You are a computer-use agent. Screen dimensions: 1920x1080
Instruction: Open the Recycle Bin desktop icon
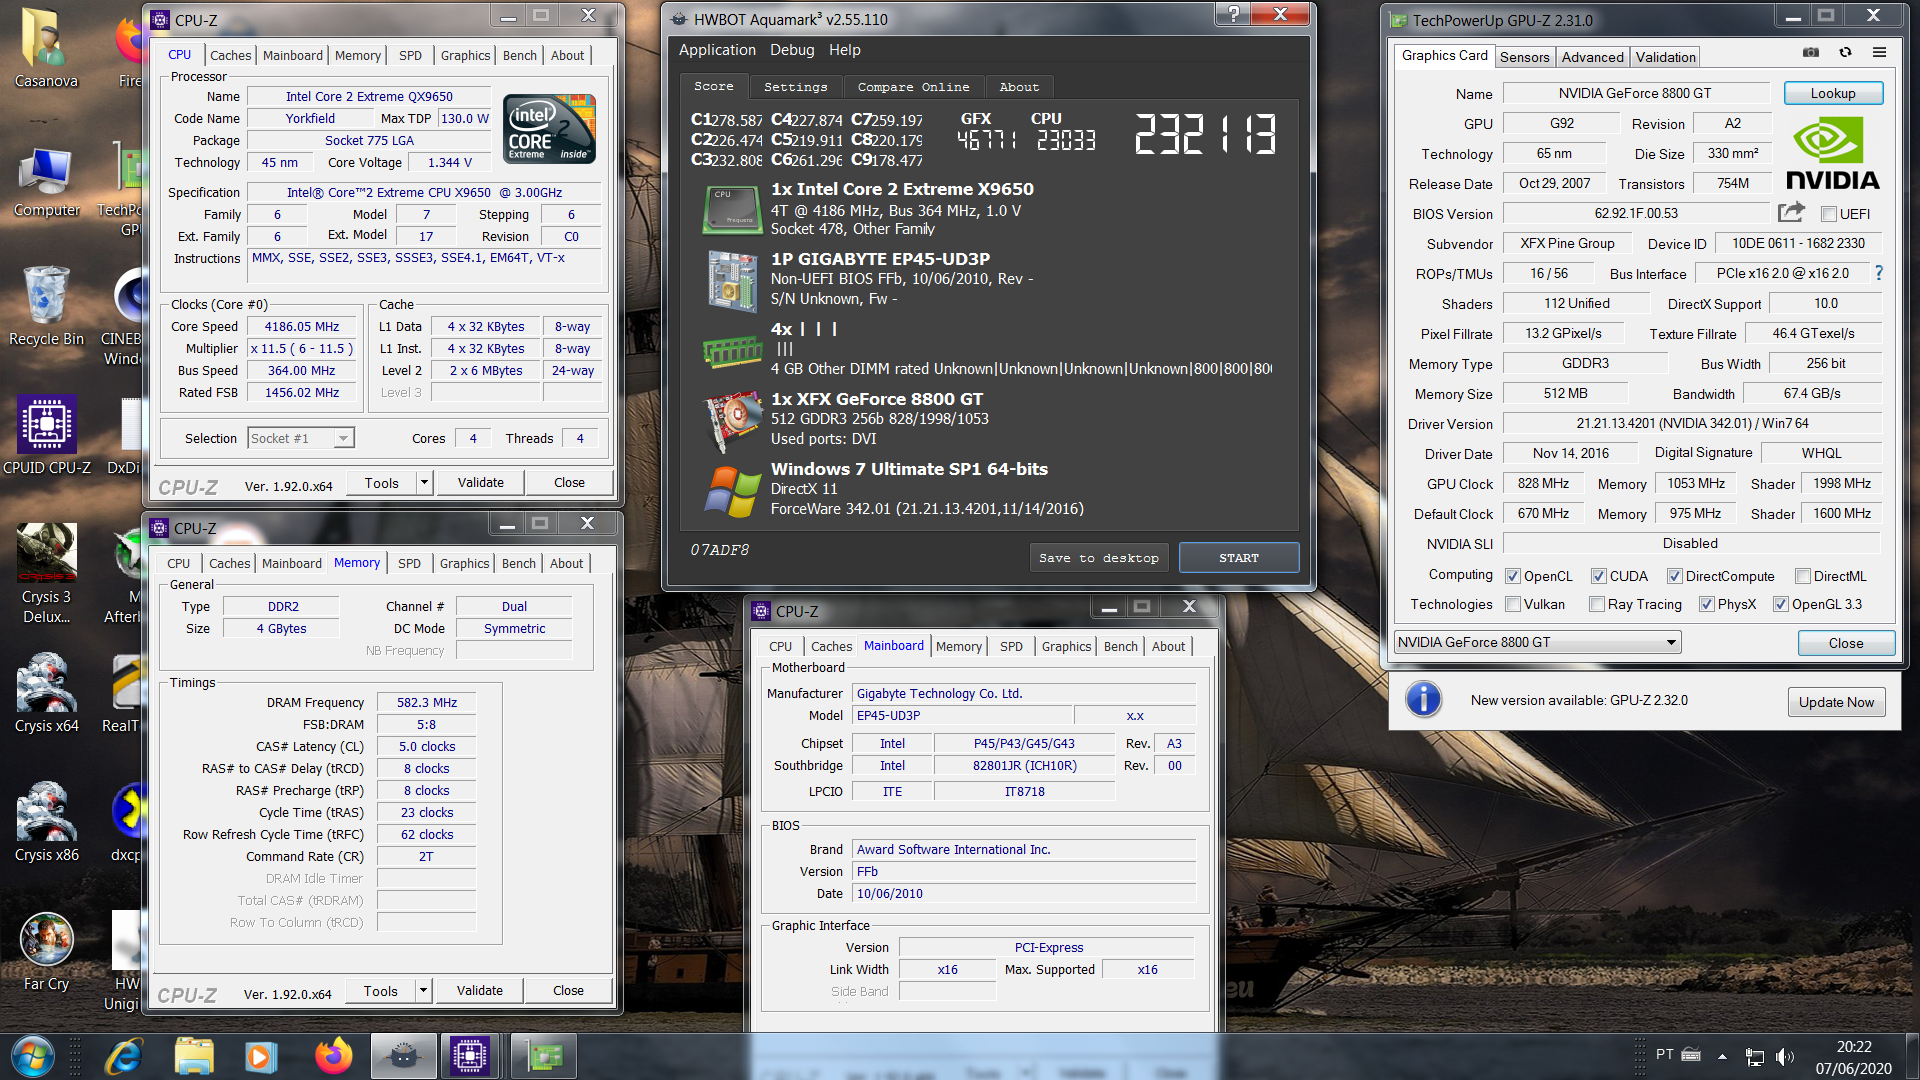click(46, 306)
